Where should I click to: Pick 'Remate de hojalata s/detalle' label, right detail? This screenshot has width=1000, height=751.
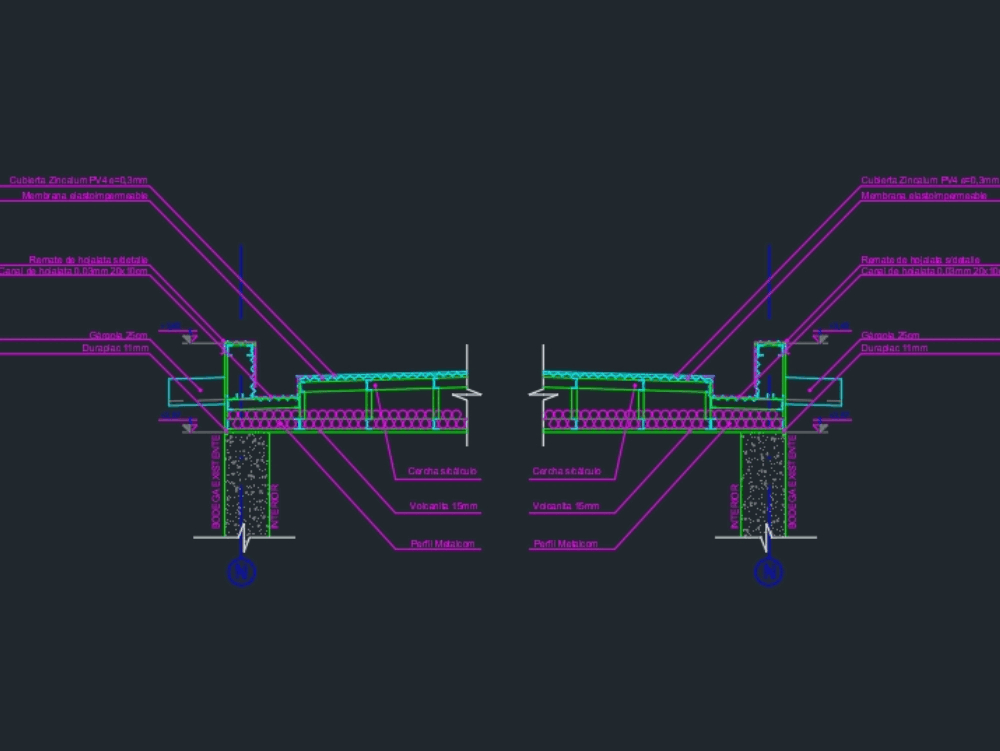920,260
